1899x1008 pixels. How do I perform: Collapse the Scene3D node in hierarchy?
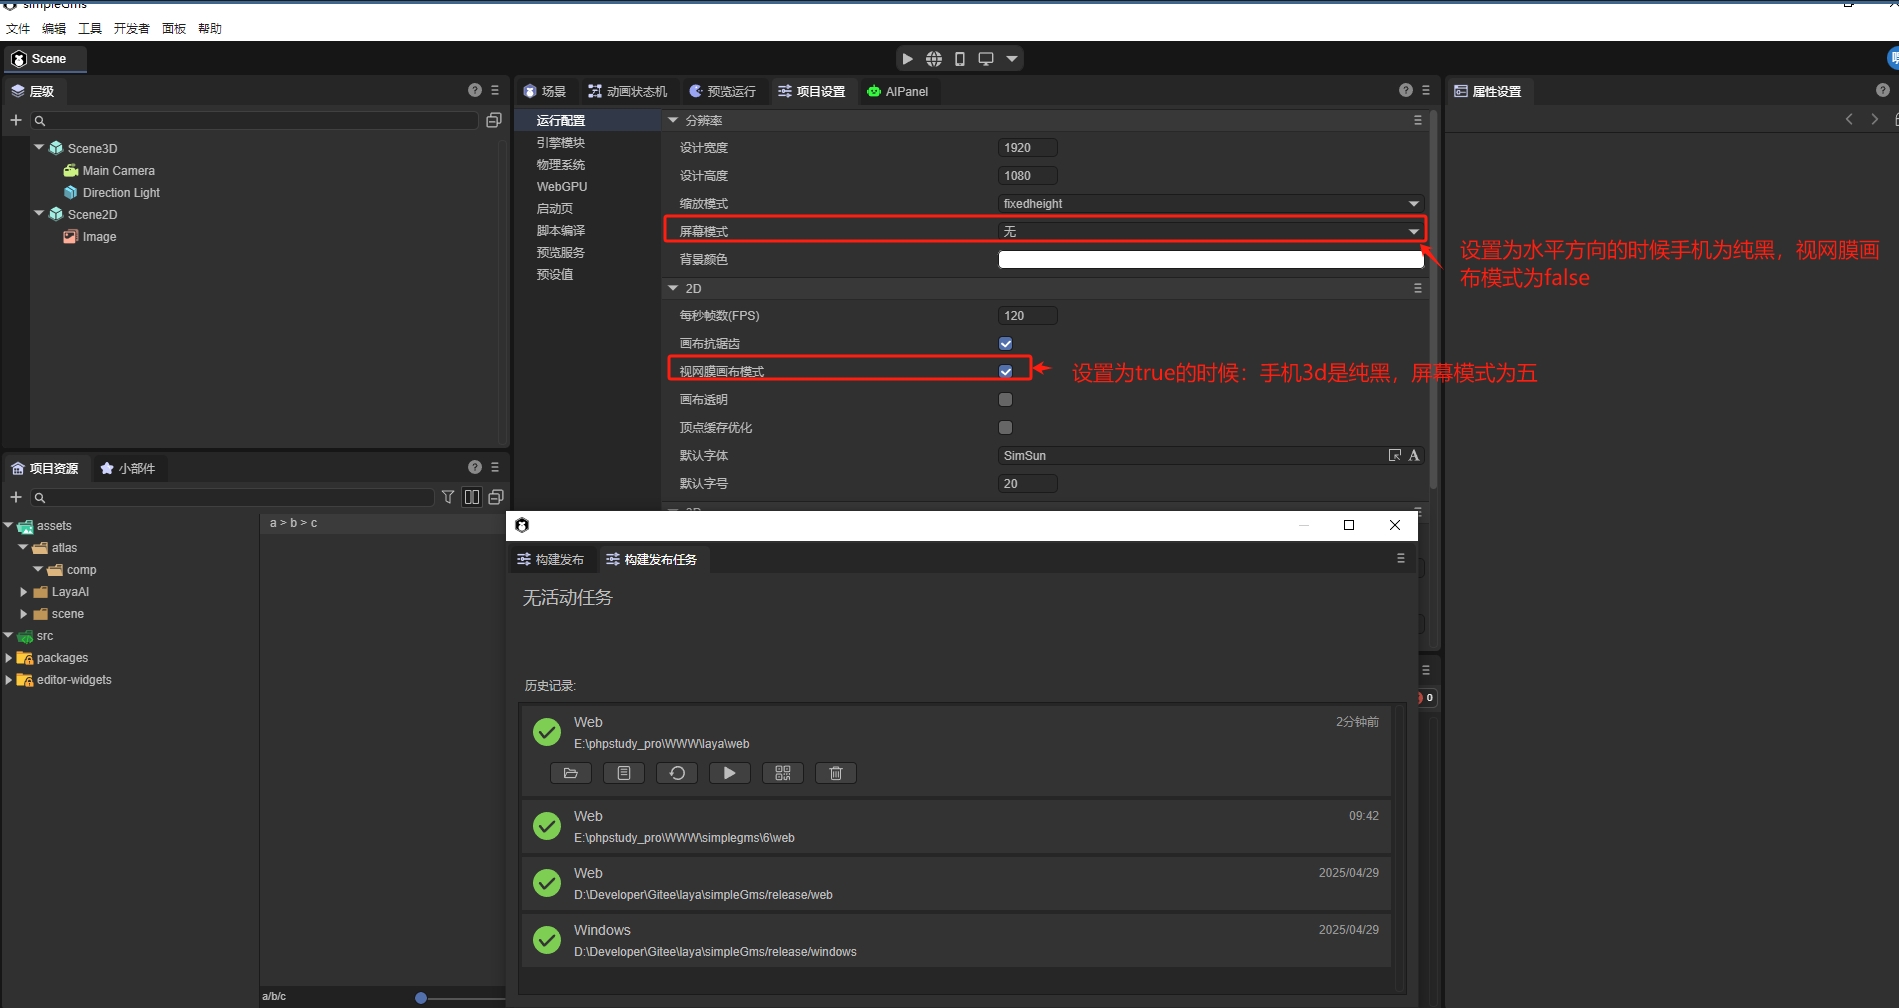click(x=40, y=147)
